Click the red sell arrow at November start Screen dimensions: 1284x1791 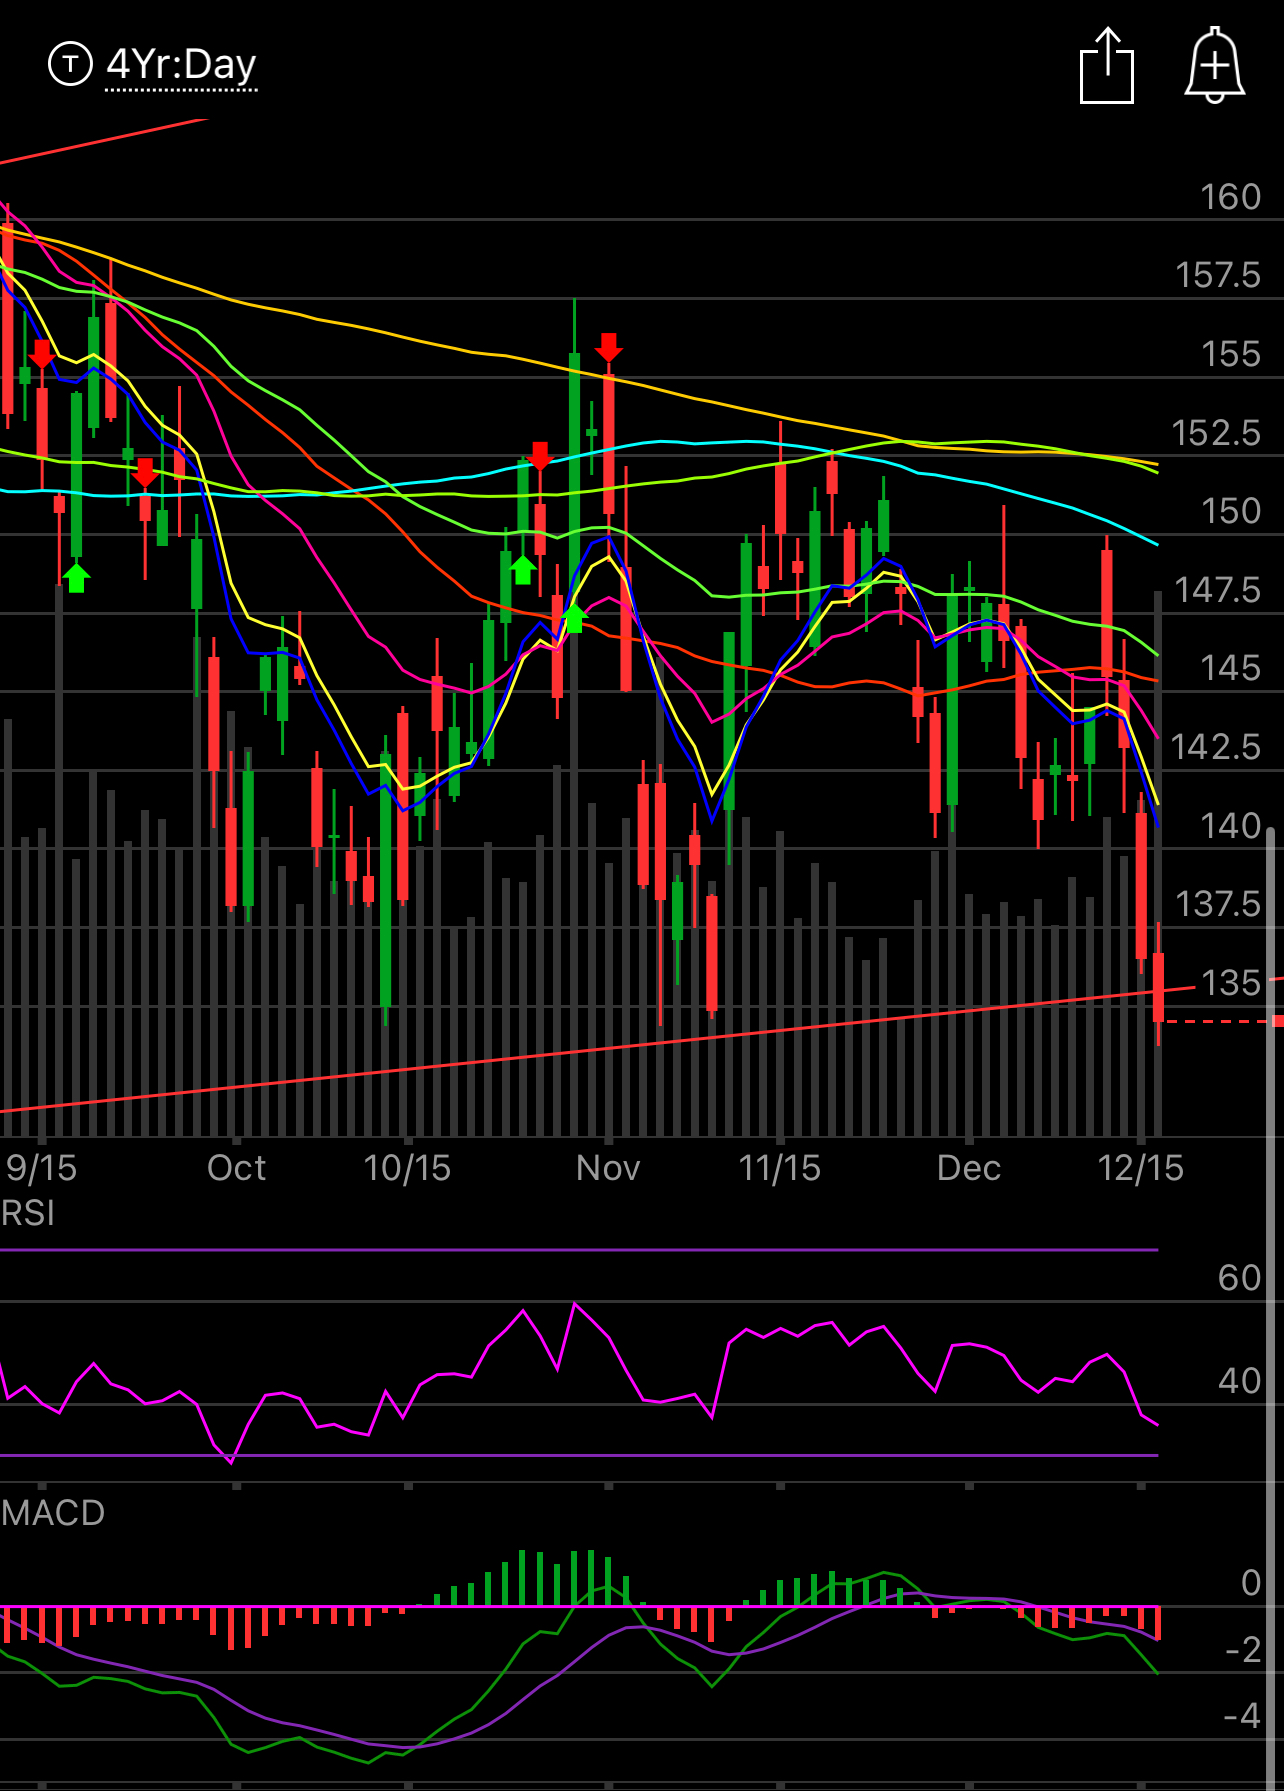pyautogui.click(x=608, y=348)
